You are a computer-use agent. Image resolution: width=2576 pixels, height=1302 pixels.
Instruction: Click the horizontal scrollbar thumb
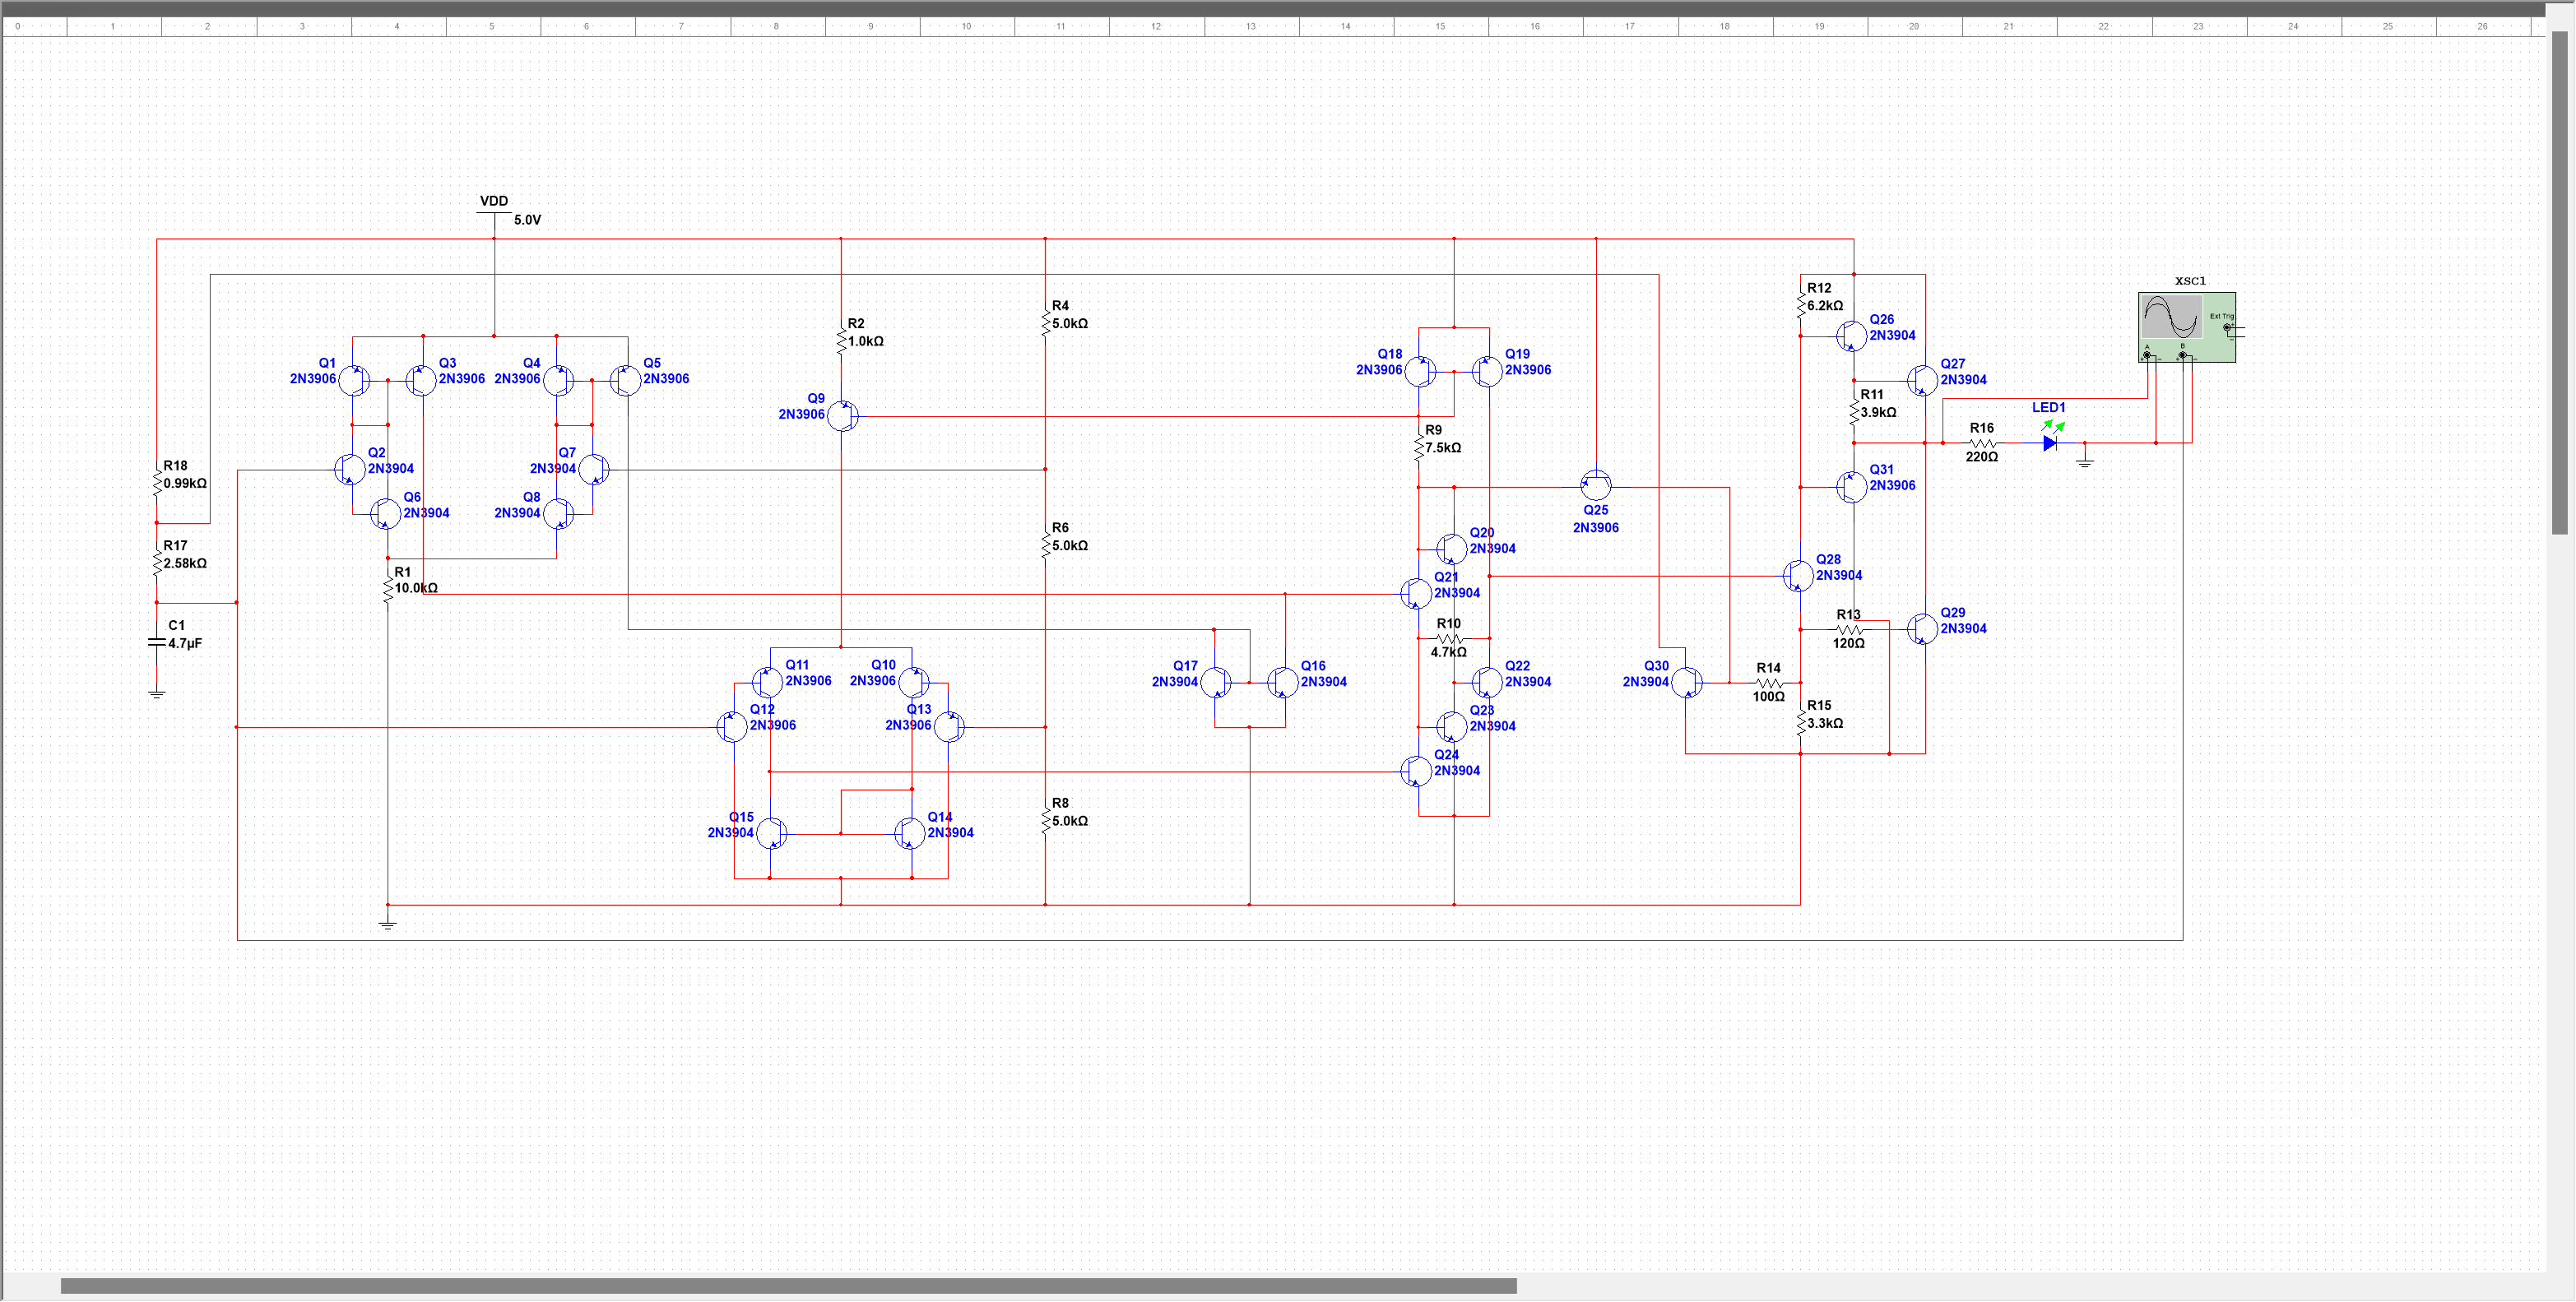[x=789, y=1286]
